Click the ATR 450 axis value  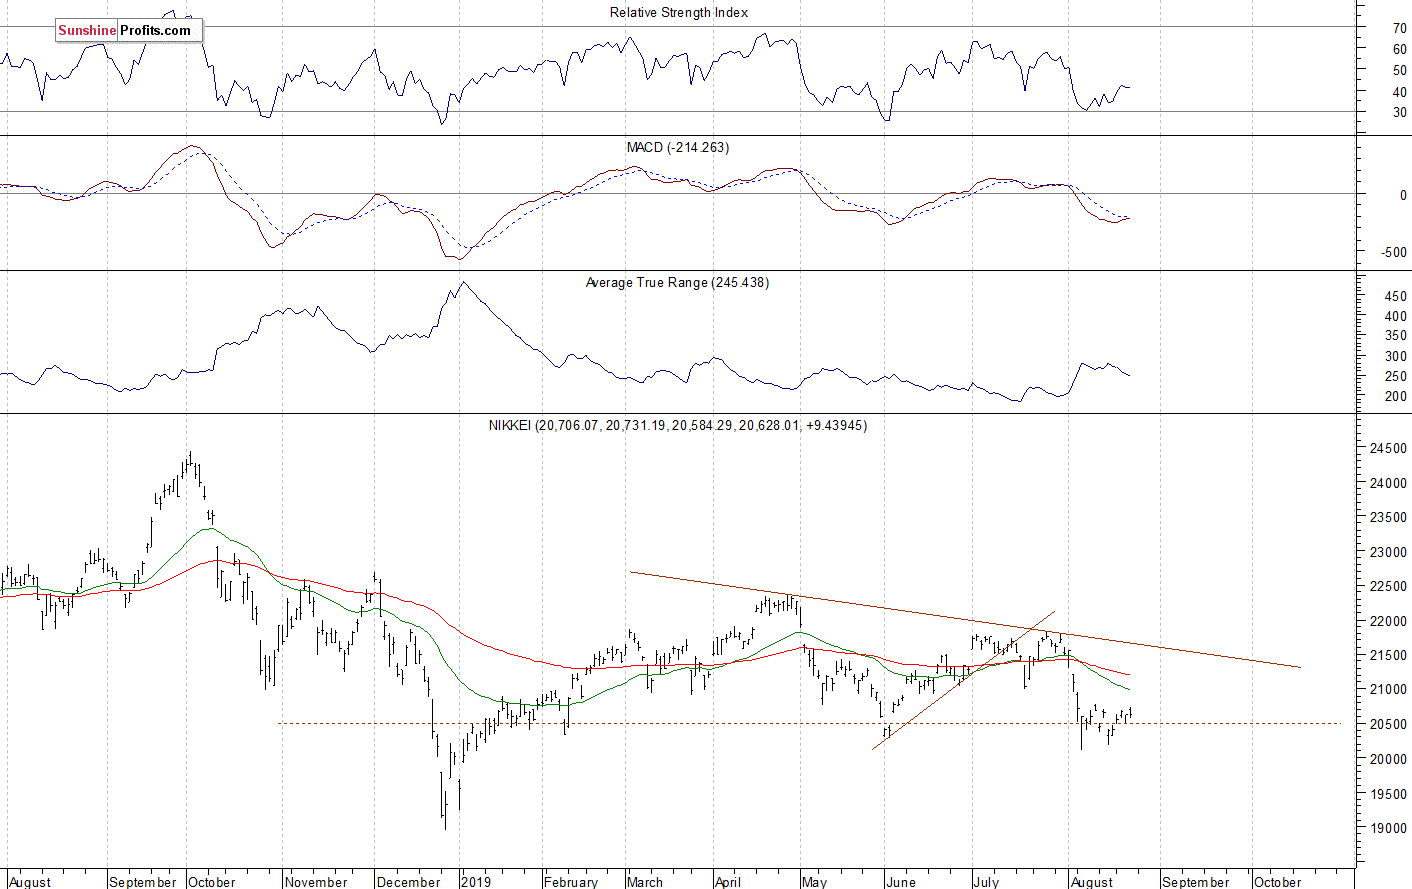tap(1396, 297)
